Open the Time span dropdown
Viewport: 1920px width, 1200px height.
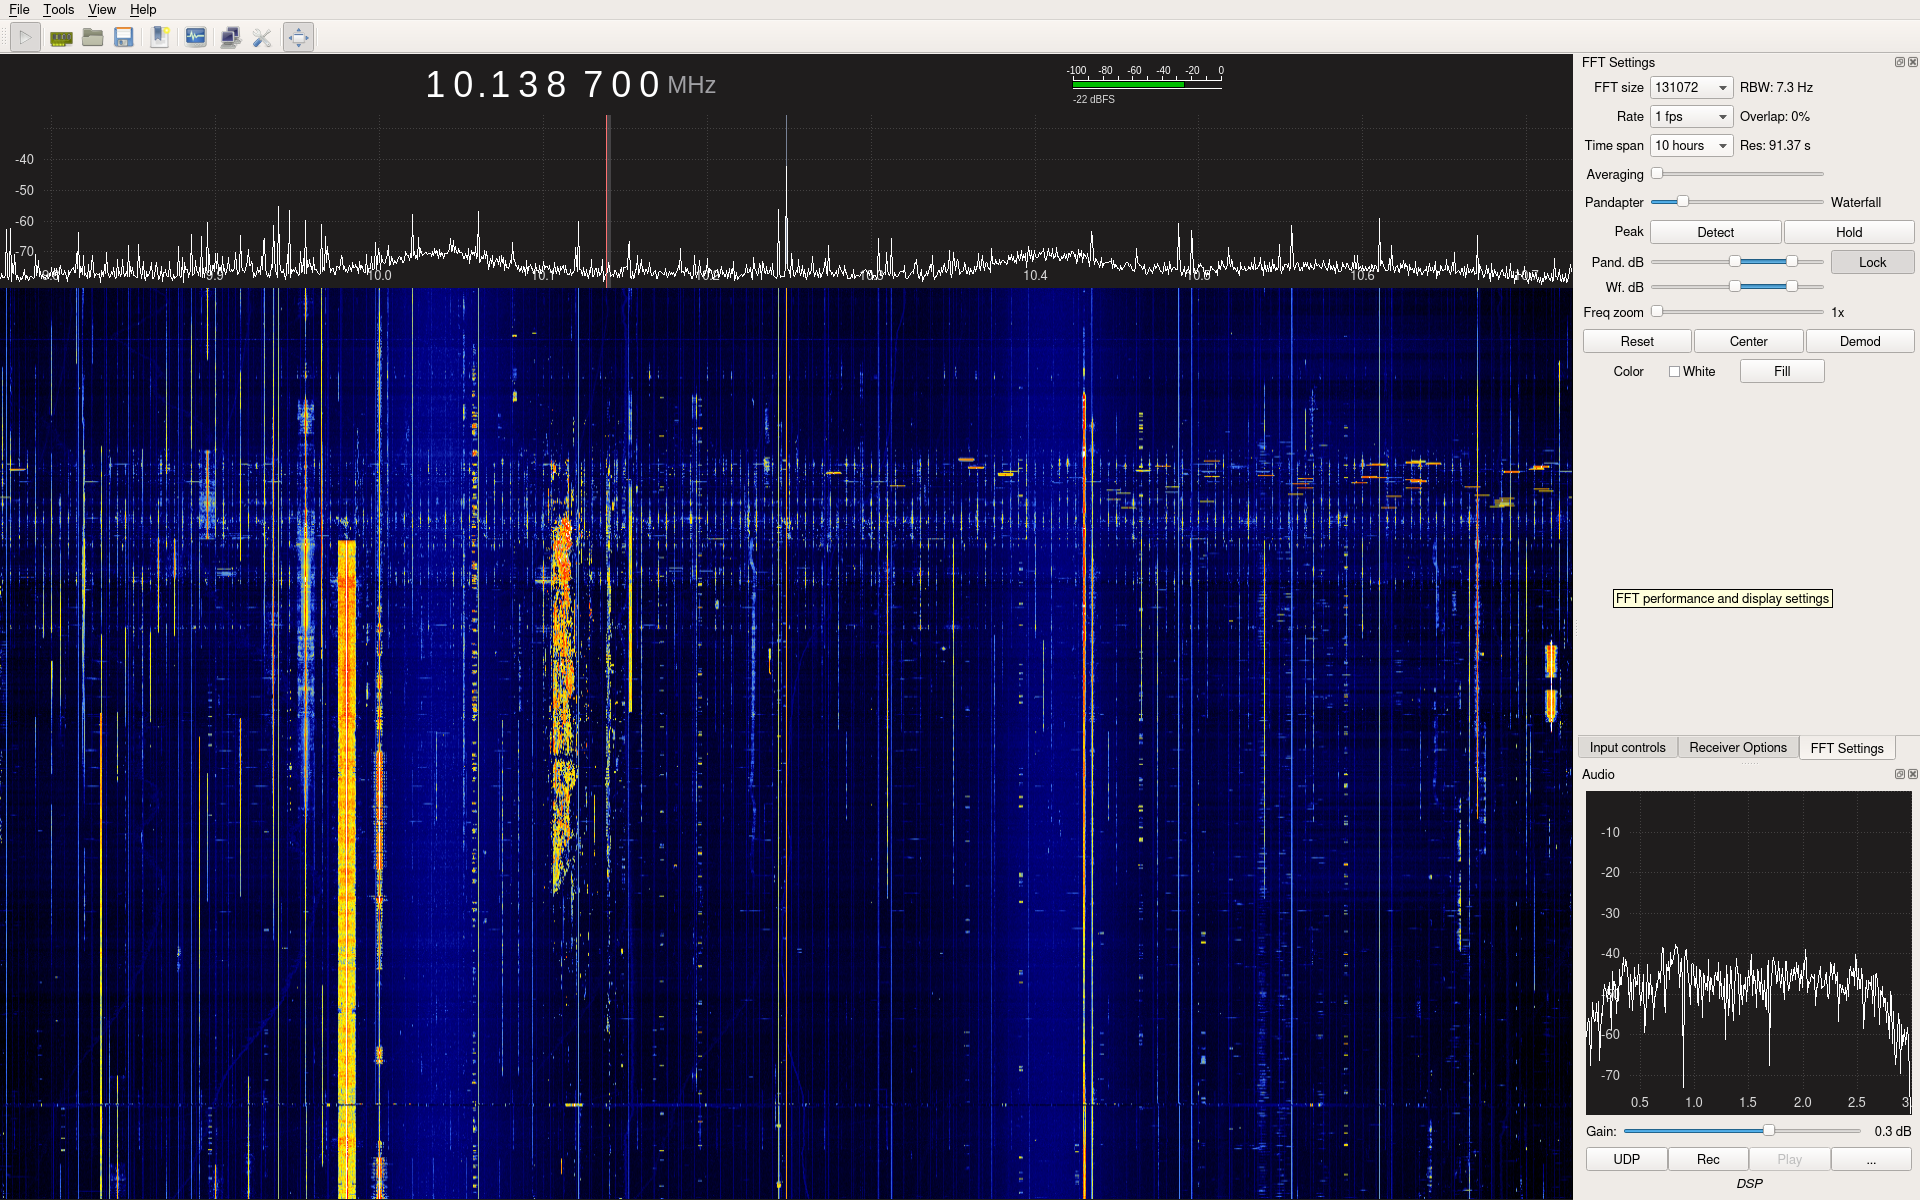point(1691,145)
